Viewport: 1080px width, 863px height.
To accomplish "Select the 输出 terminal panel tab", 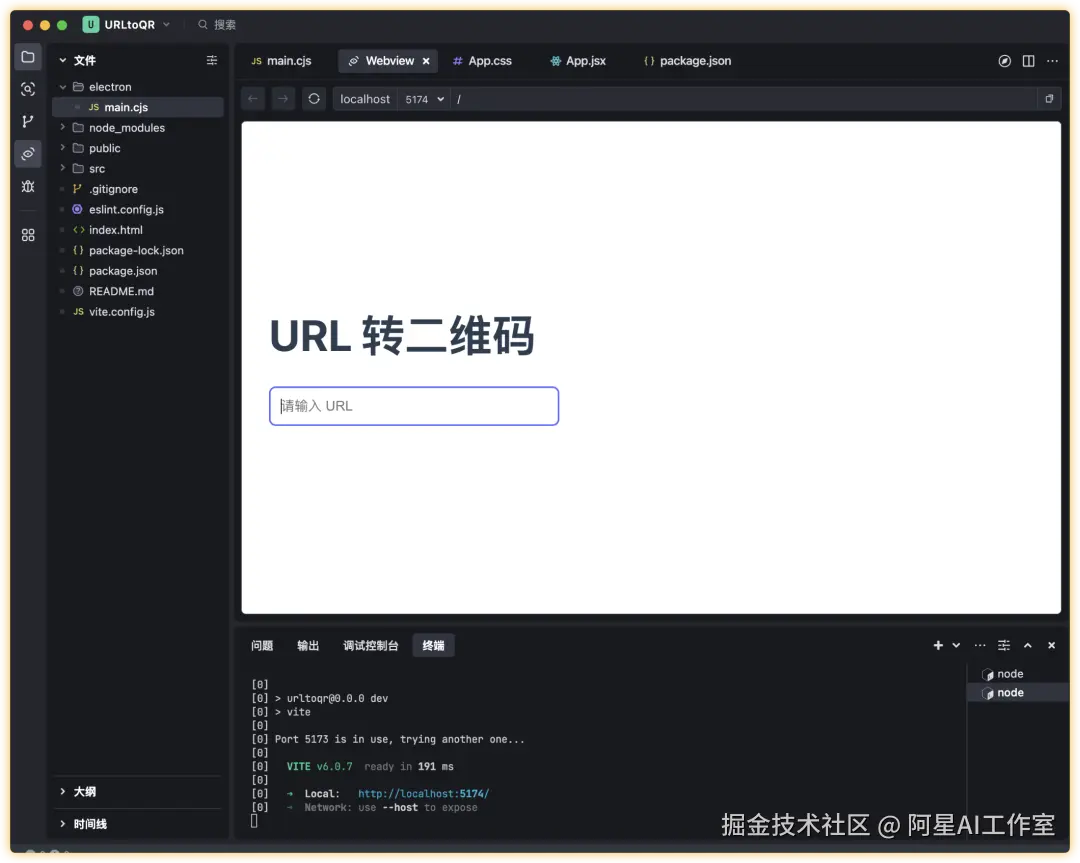I will [x=307, y=645].
